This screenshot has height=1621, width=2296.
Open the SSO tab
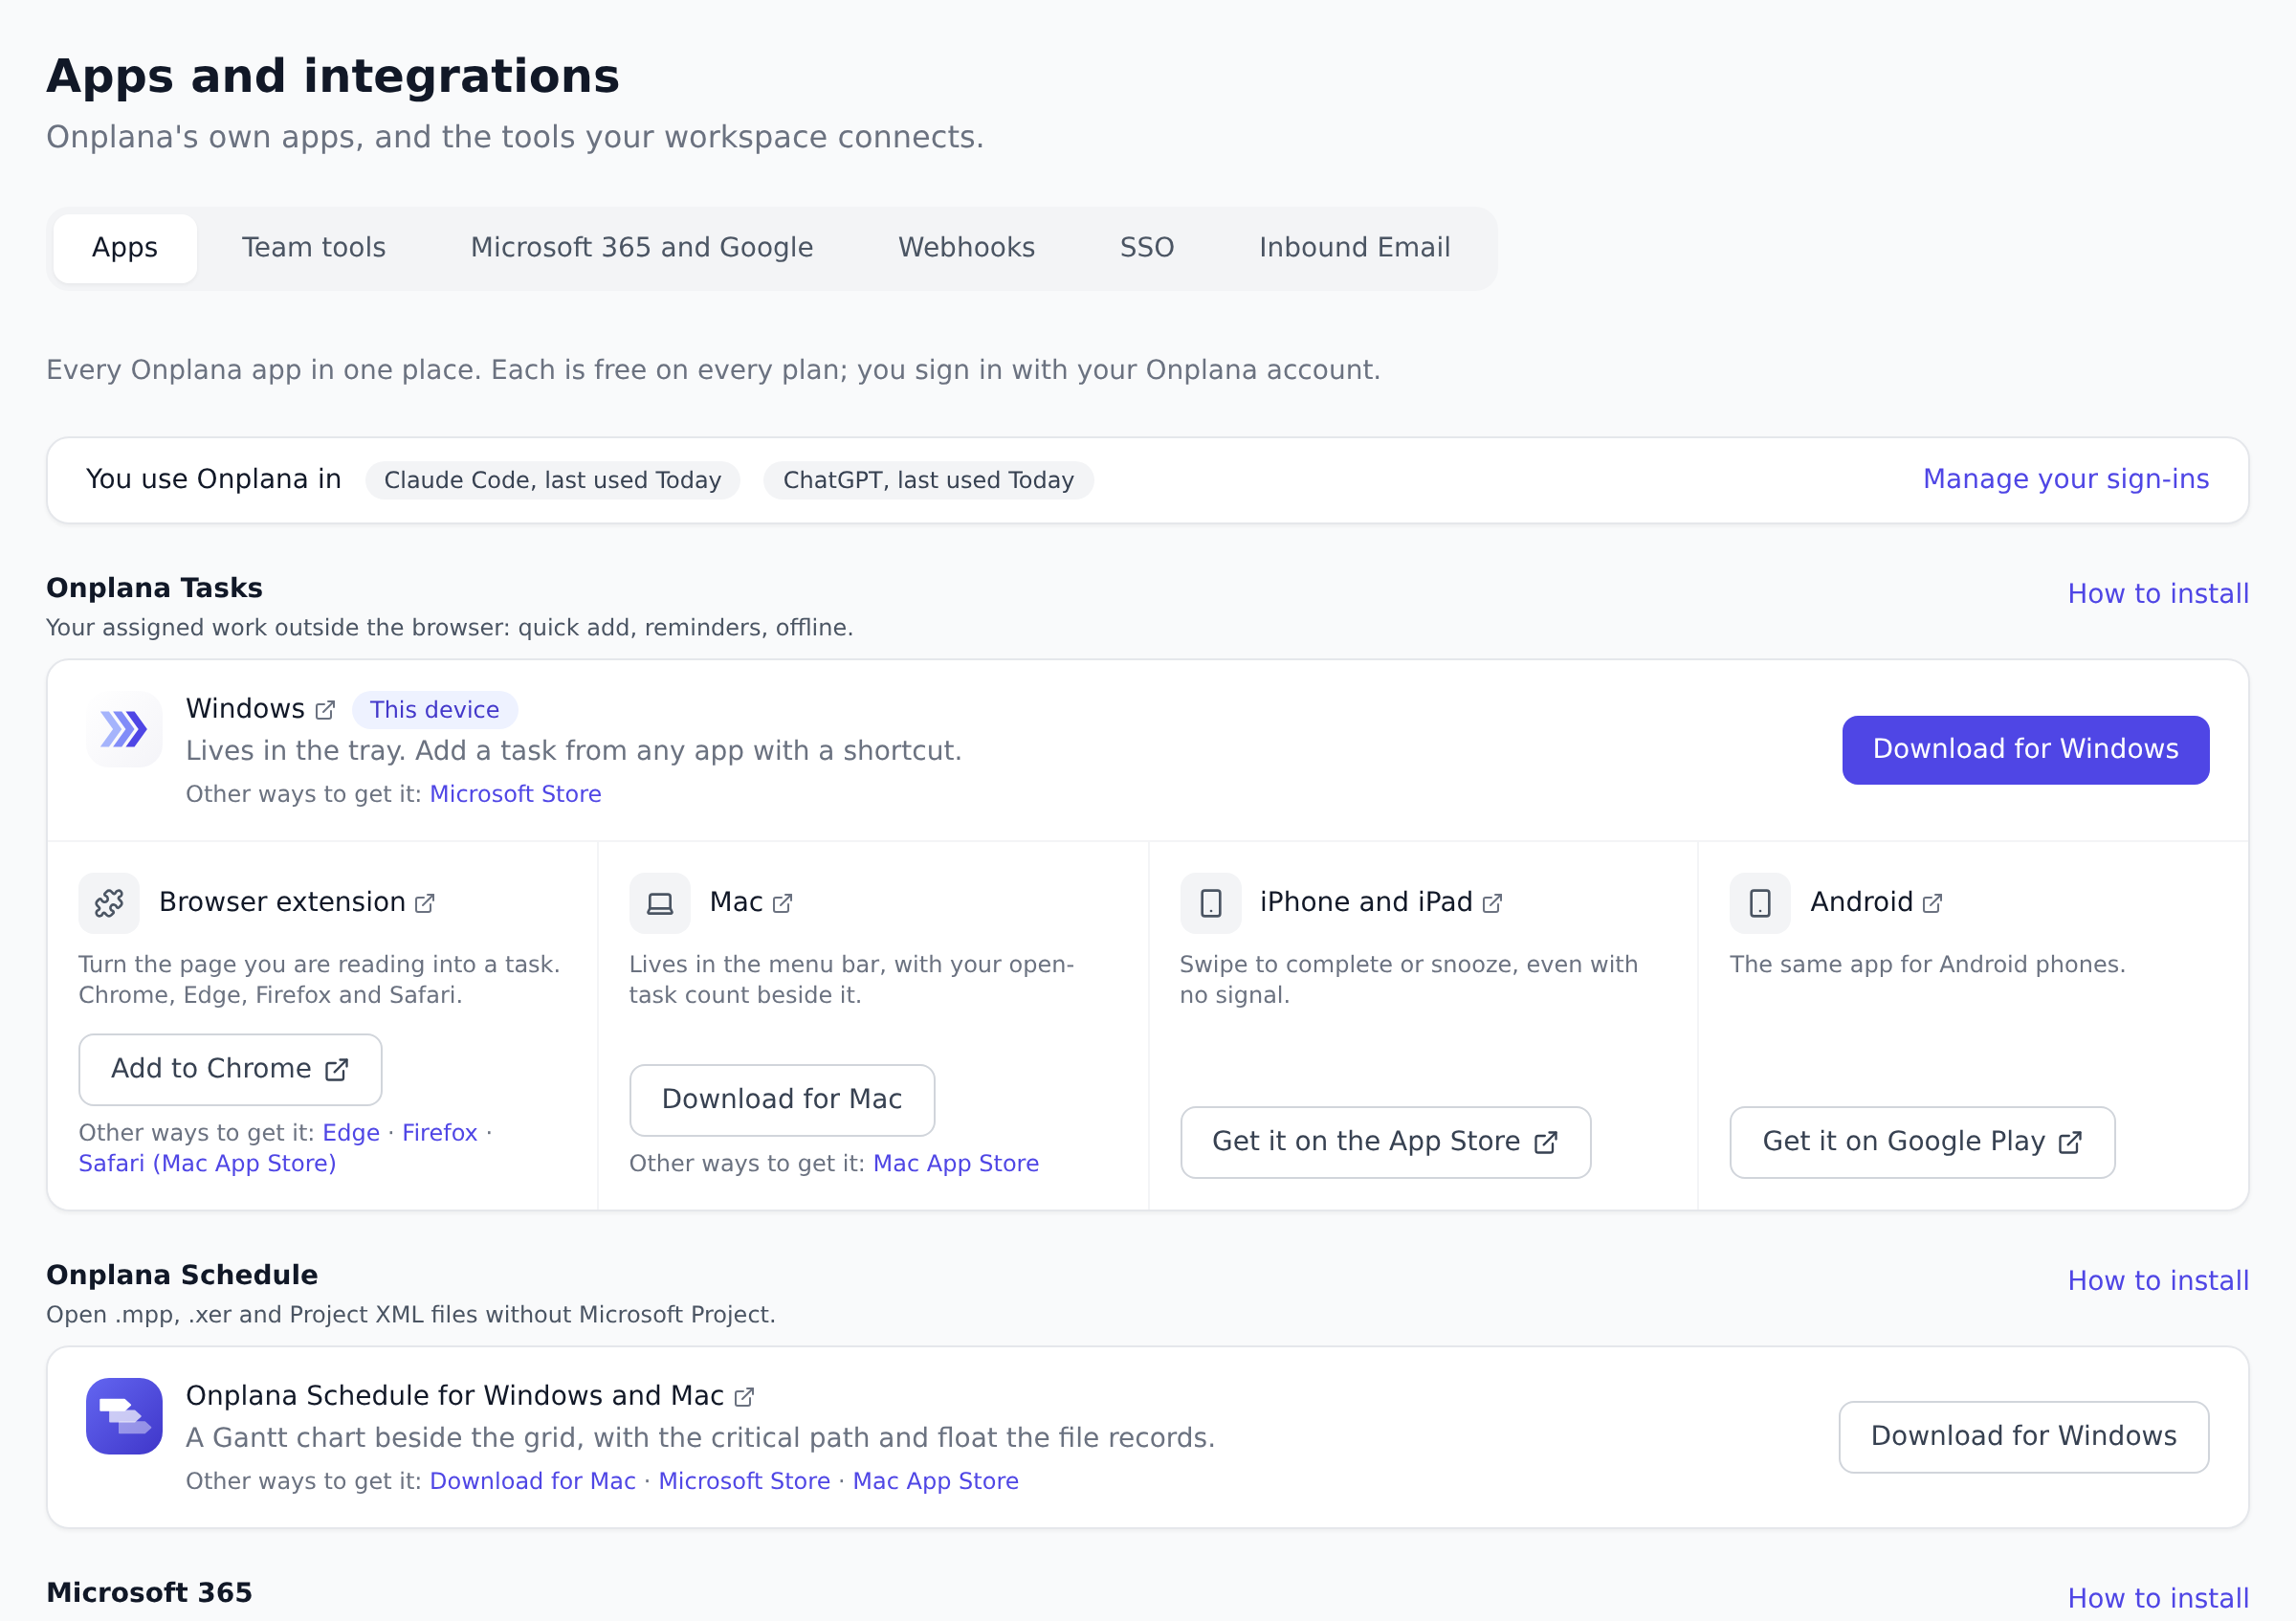pos(1147,248)
